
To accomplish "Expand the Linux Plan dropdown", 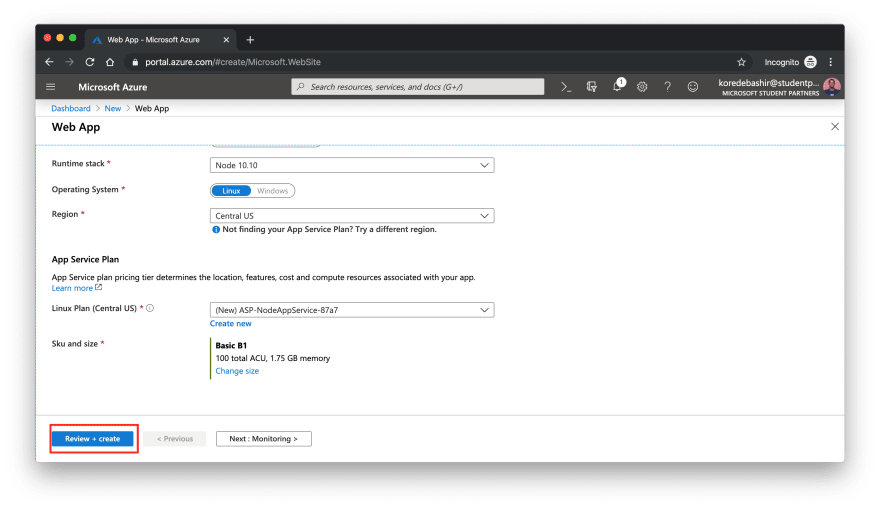I will 352,310.
